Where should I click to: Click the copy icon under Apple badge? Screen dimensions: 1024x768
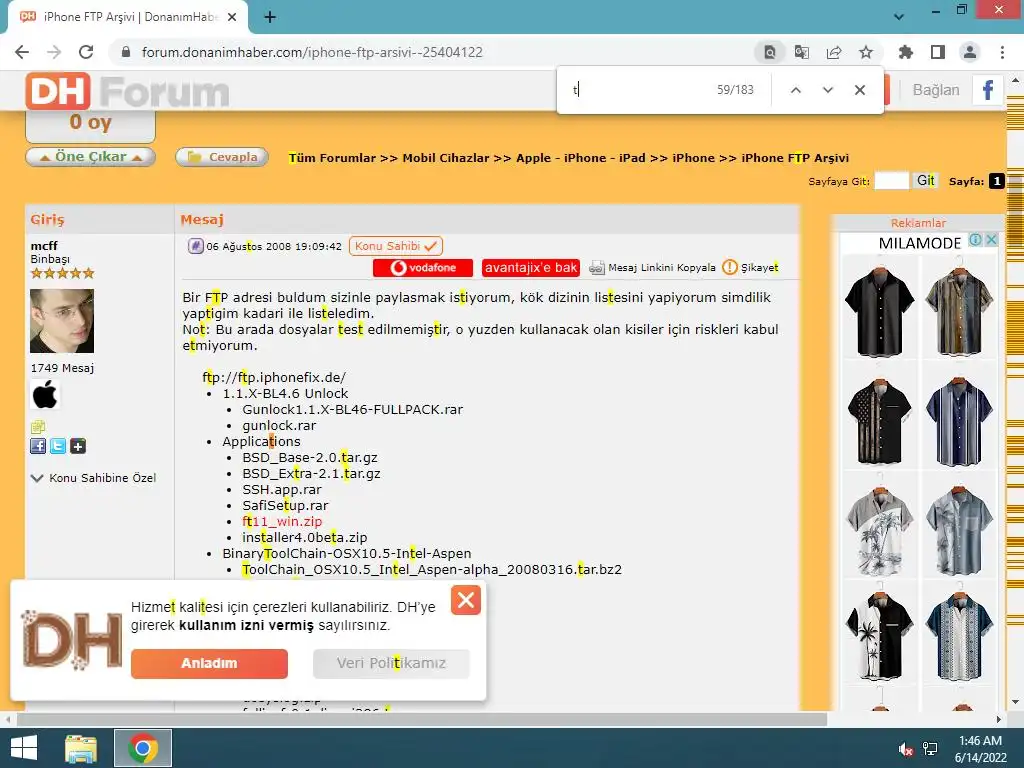(37, 427)
